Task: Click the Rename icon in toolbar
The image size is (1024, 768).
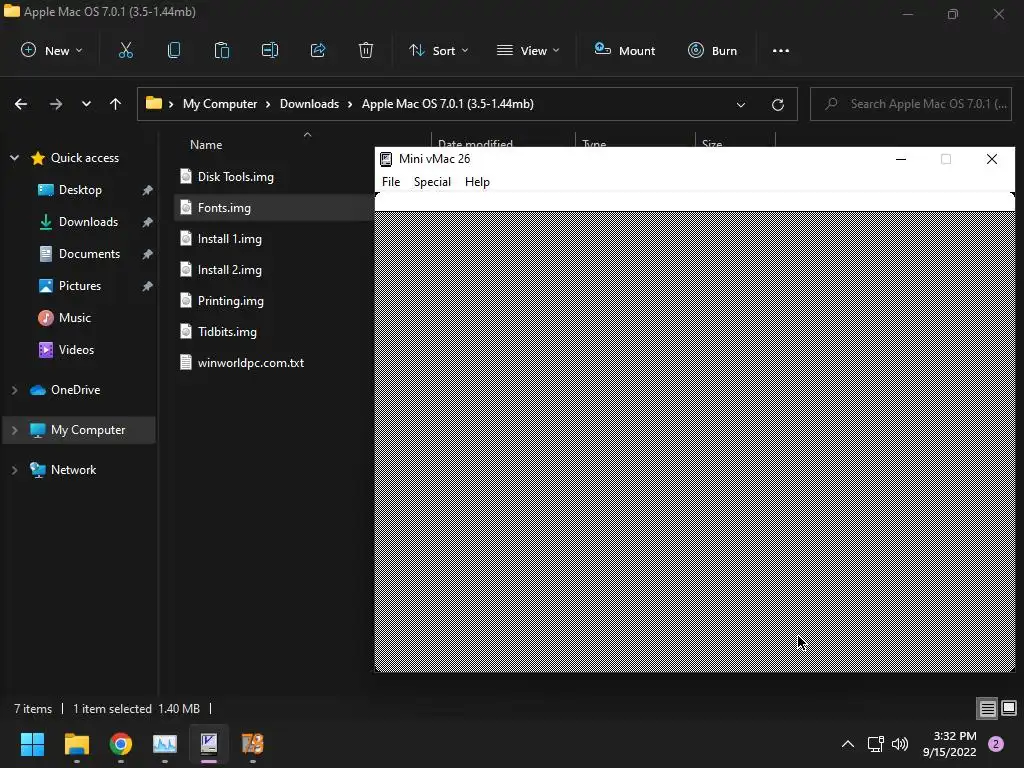Action: click(270, 50)
